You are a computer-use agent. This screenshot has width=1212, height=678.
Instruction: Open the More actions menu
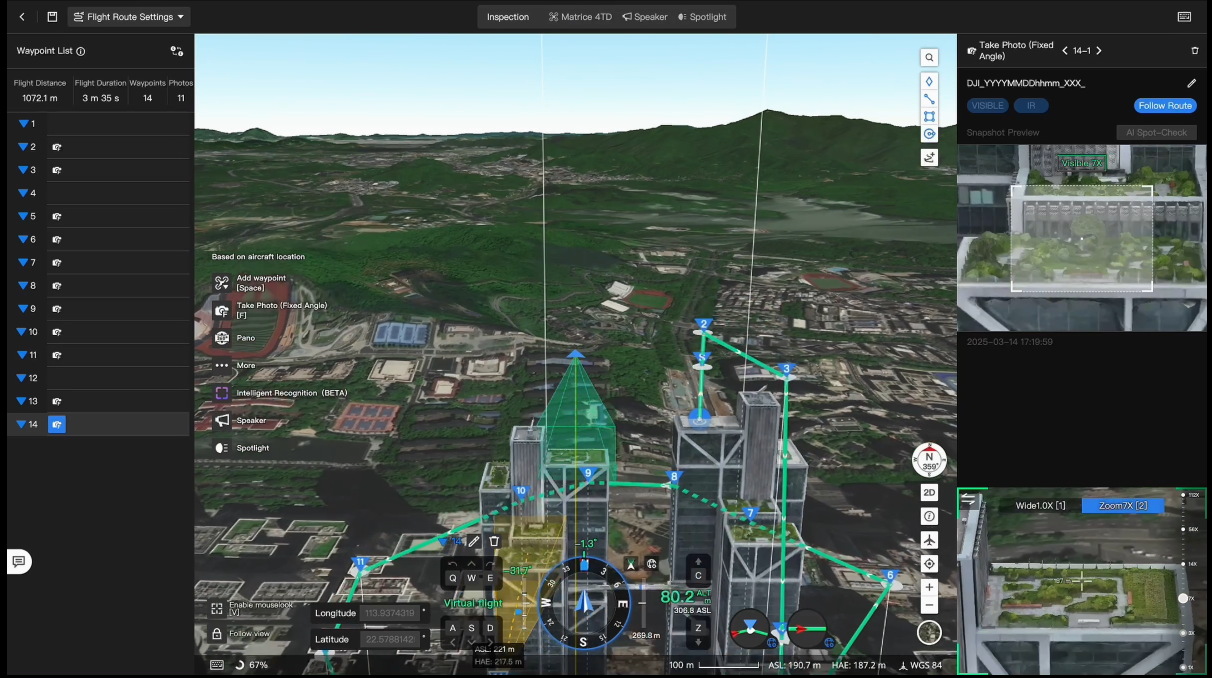(230, 365)
